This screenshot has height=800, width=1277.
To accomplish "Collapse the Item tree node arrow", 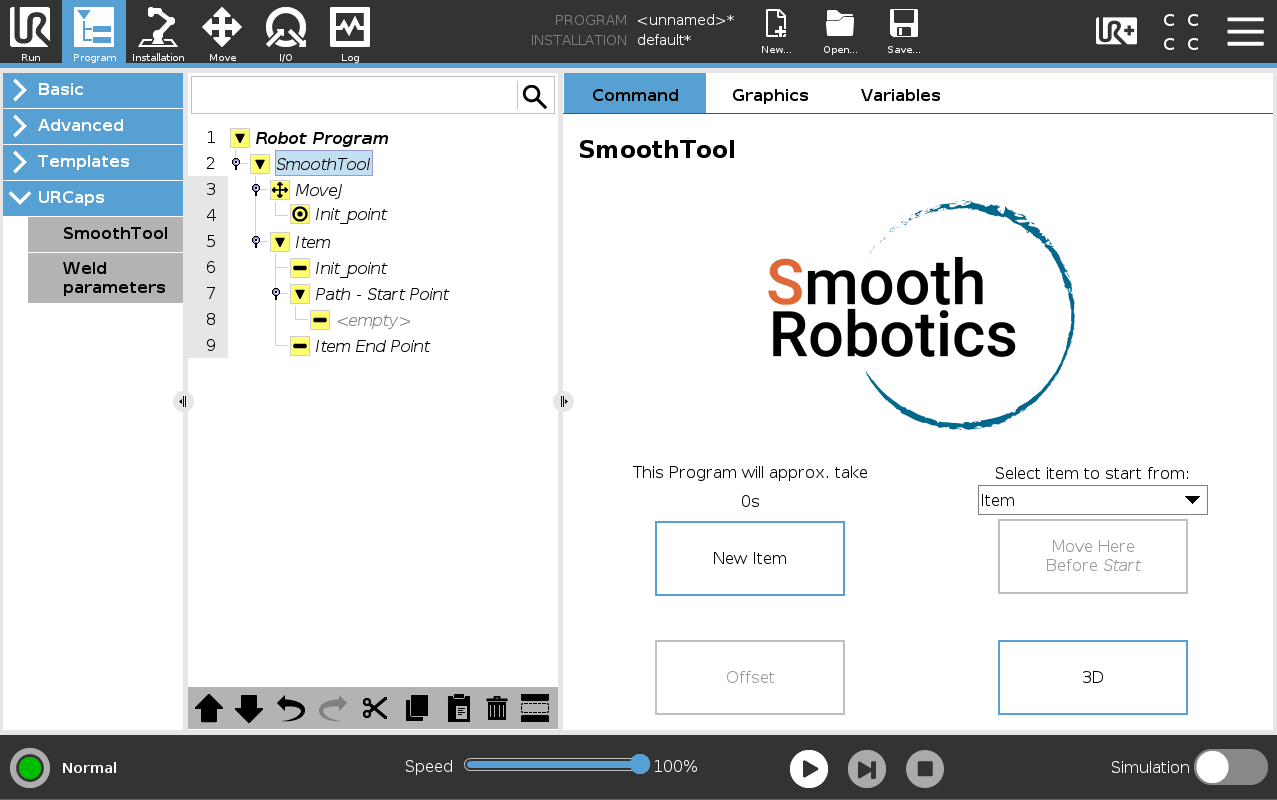I will (x=280, y=242).
